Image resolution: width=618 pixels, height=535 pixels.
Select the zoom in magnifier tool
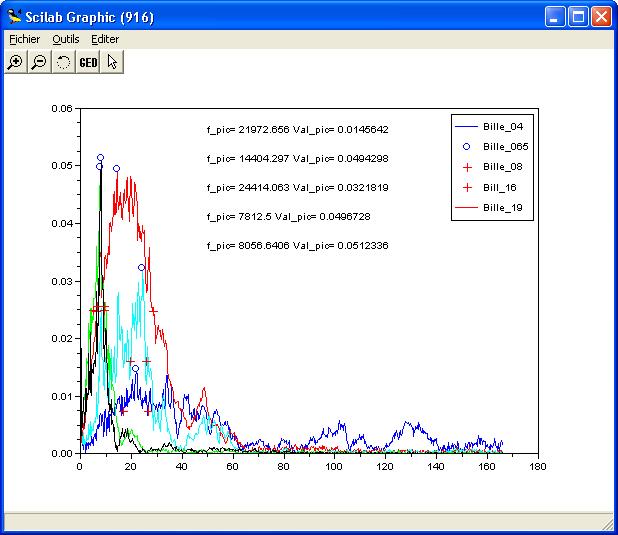(15, 62)
